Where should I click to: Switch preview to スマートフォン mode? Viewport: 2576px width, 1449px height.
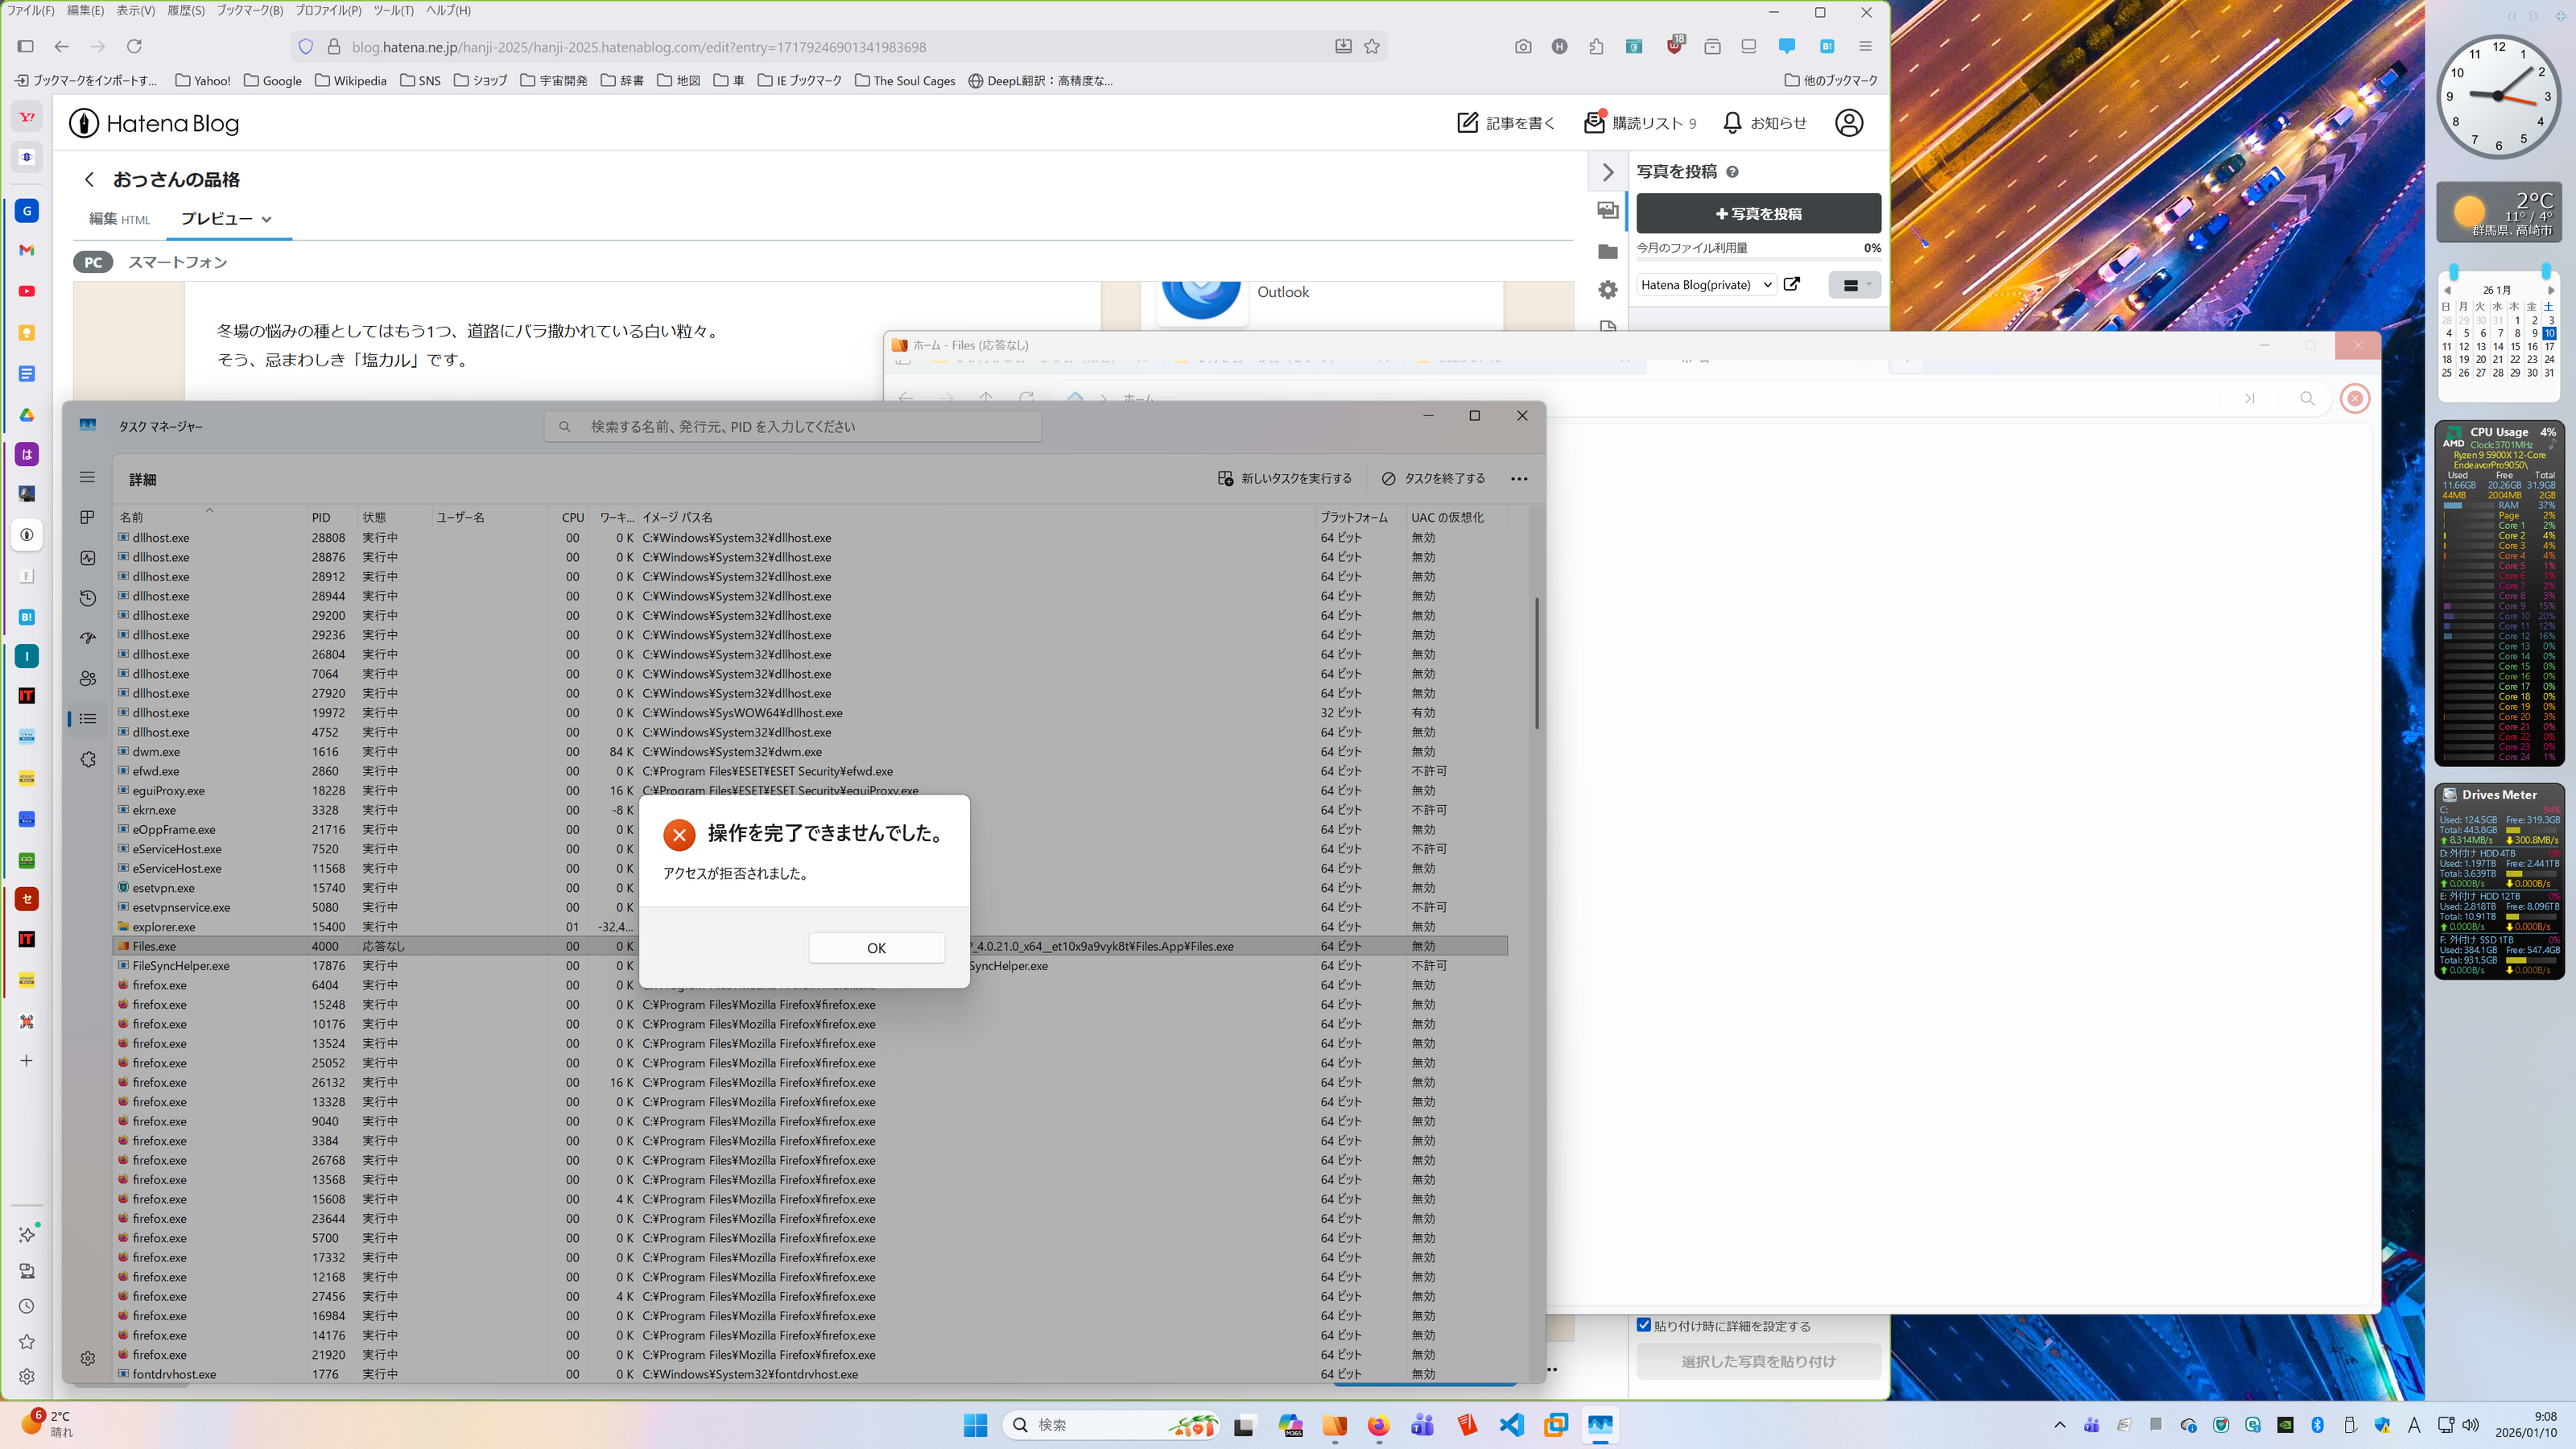tap(177, 262)
